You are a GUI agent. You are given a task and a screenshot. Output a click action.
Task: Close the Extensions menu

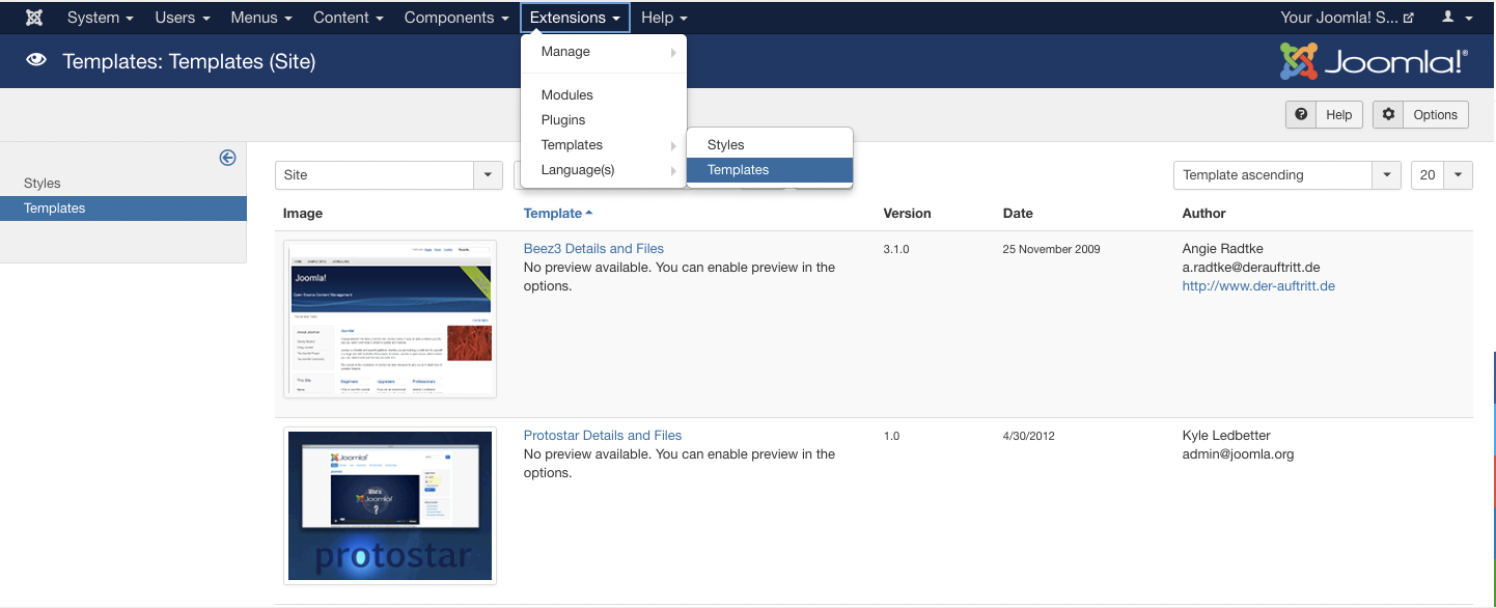(x=575, y=17)
